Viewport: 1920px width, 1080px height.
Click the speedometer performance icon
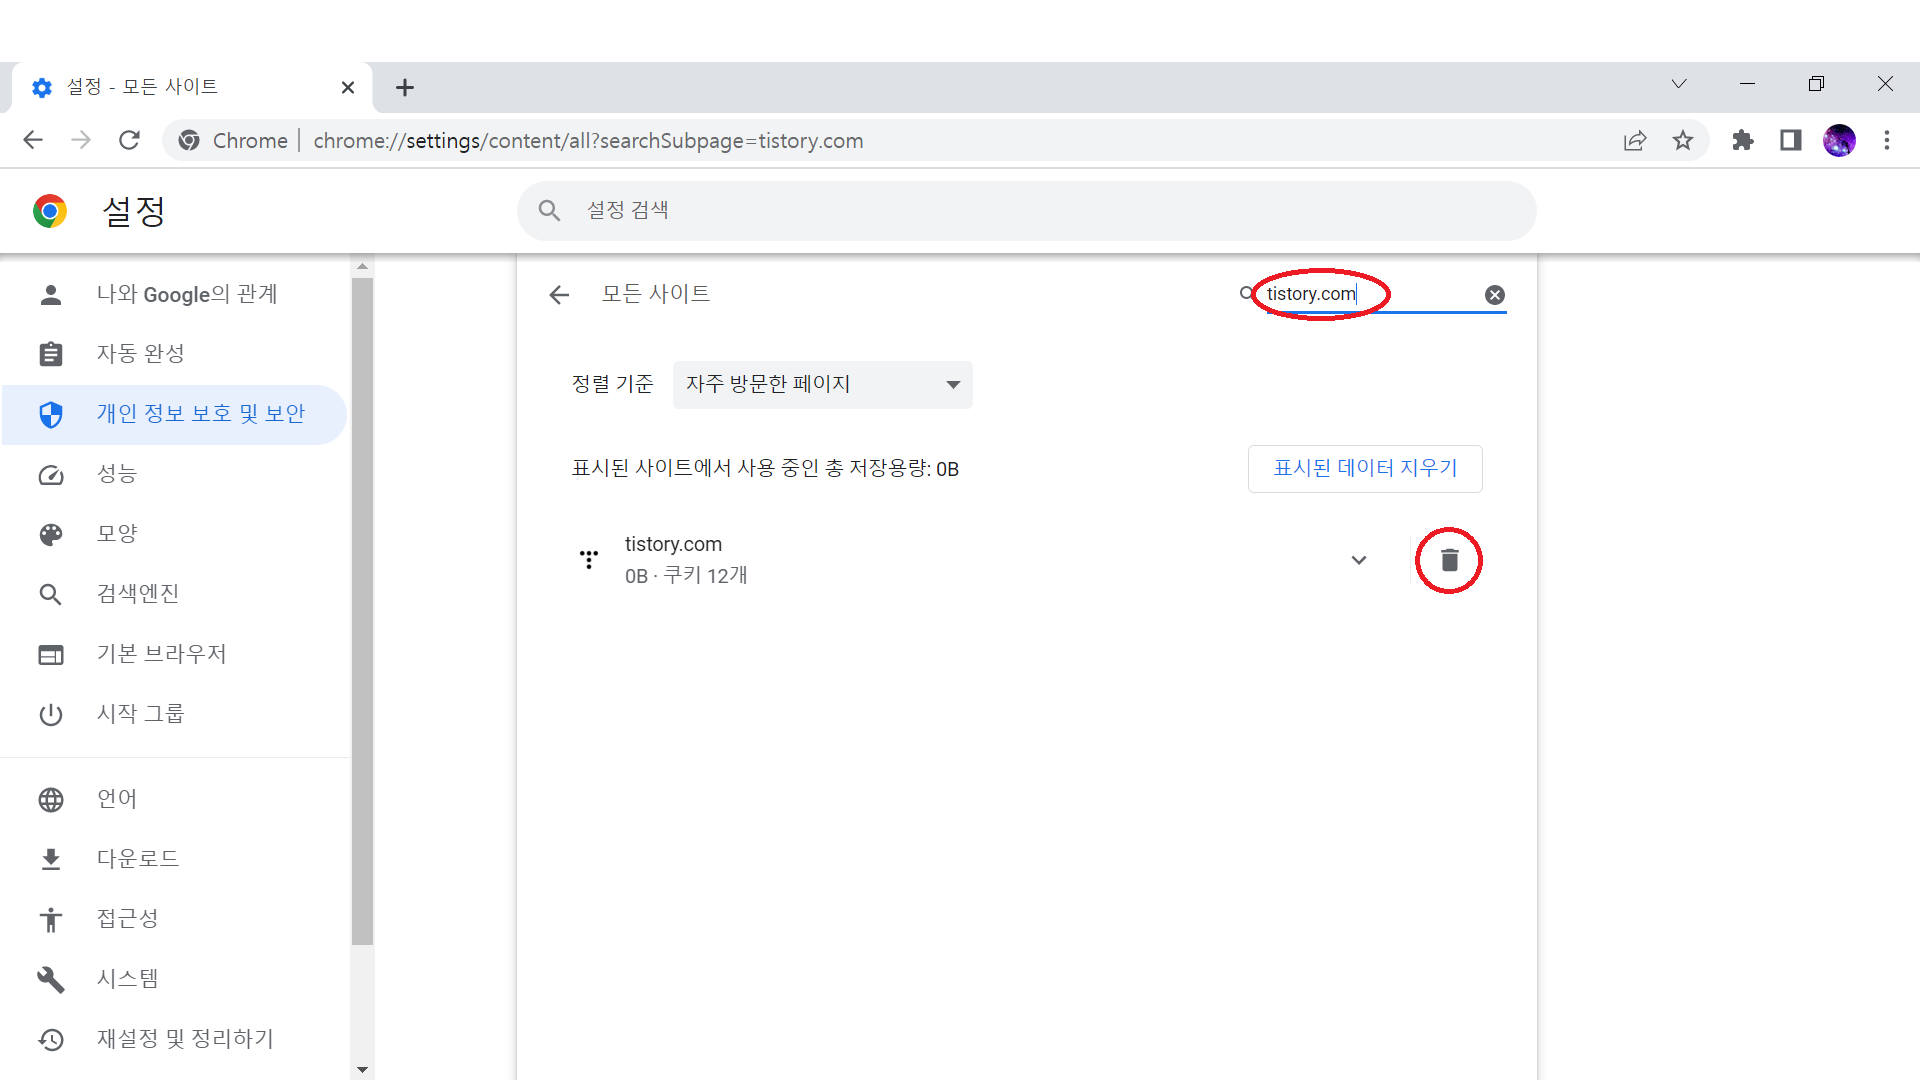tap(51, 475)
